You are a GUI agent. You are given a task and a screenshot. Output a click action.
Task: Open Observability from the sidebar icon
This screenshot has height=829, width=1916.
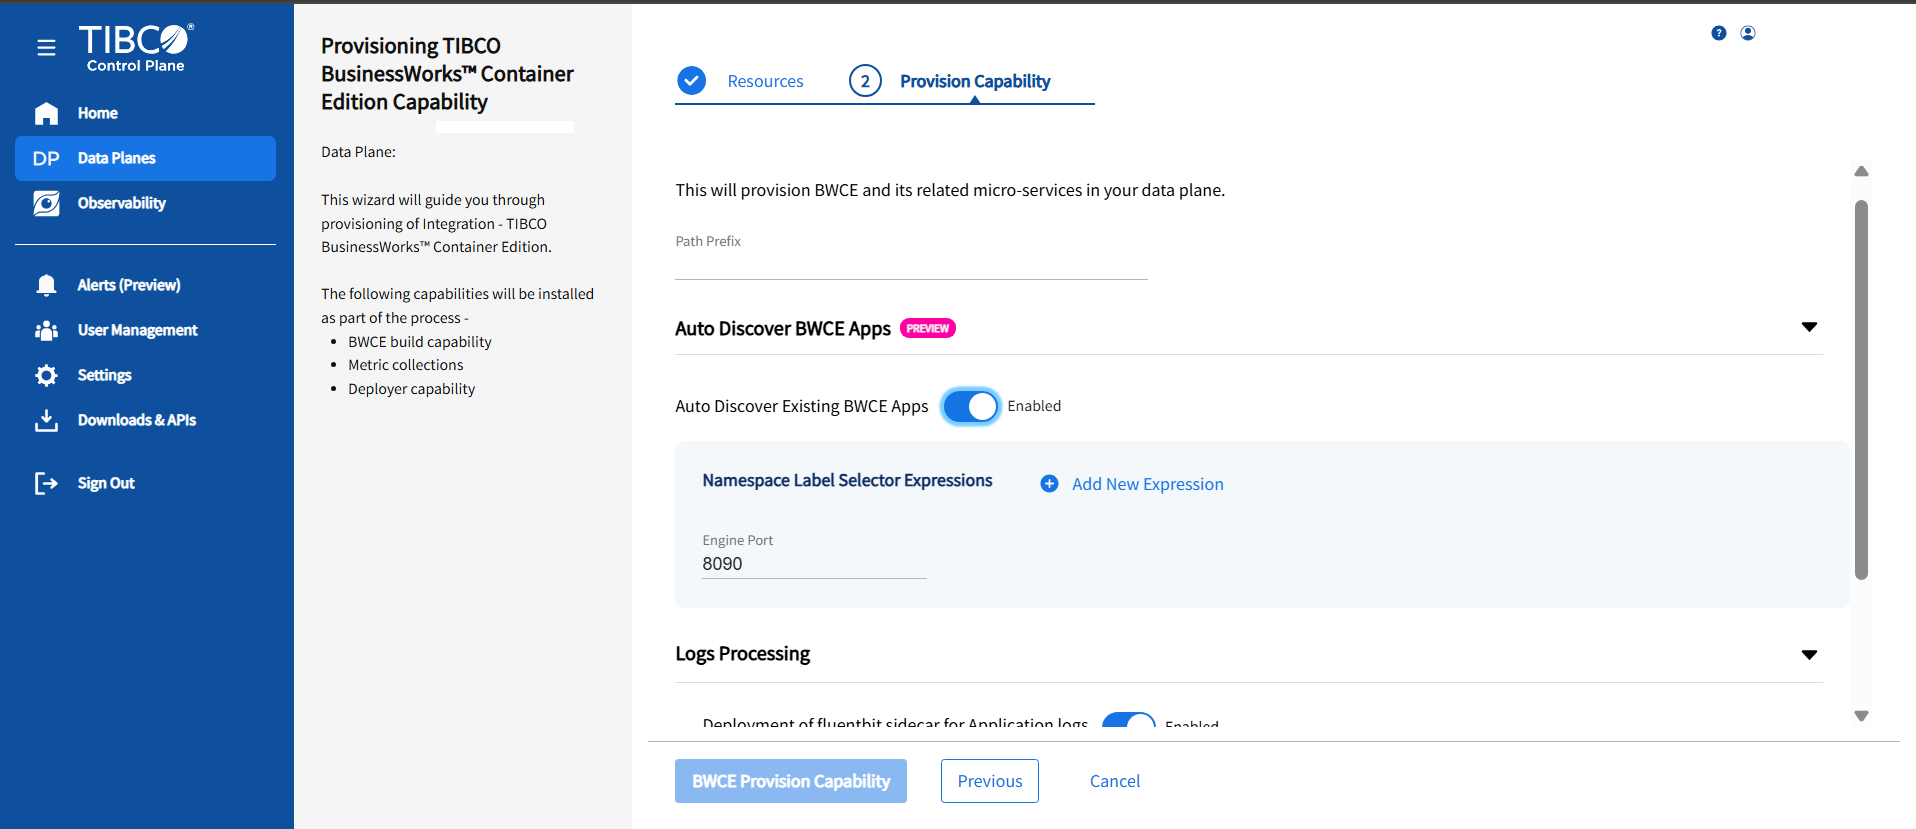tap(46, 204)
